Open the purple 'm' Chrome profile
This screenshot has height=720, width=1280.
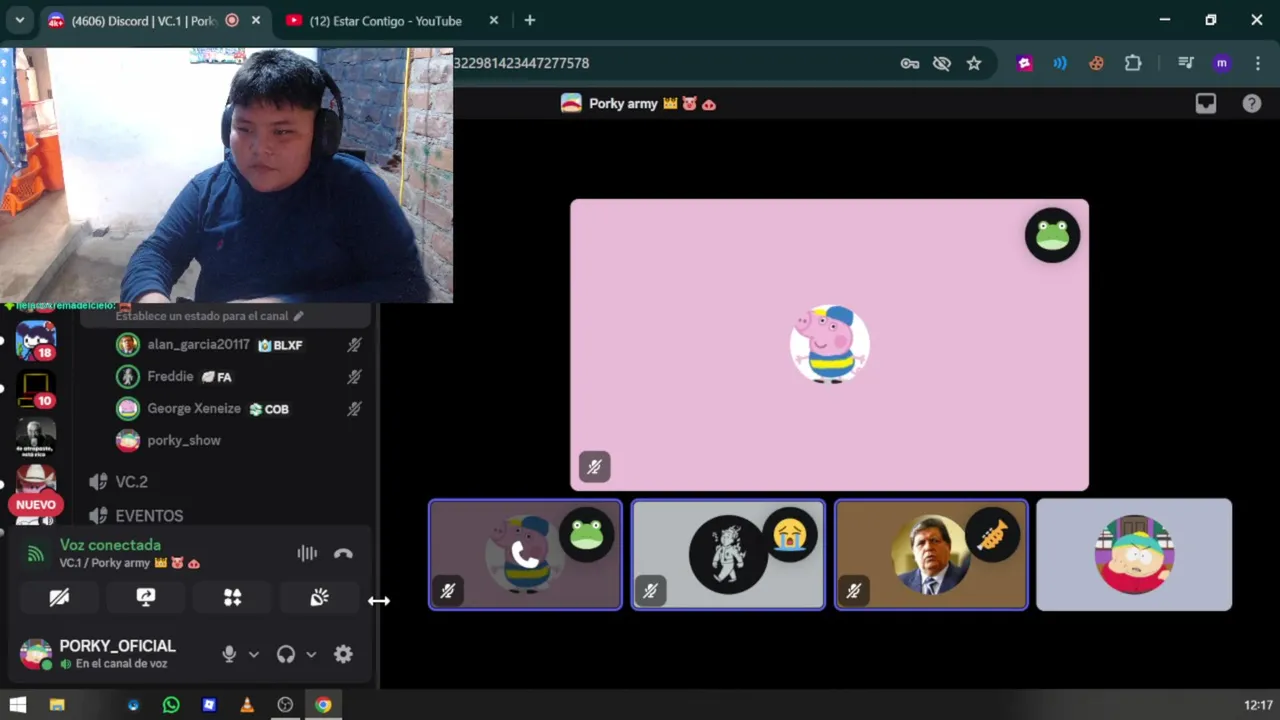1221,63
